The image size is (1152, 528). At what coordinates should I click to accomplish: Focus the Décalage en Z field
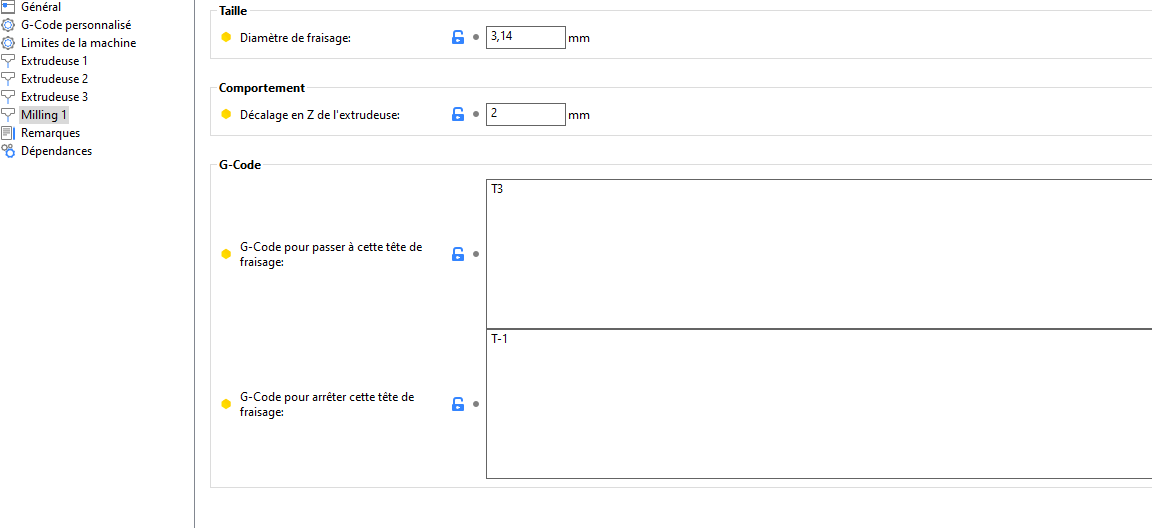click(x=526, y=115)
